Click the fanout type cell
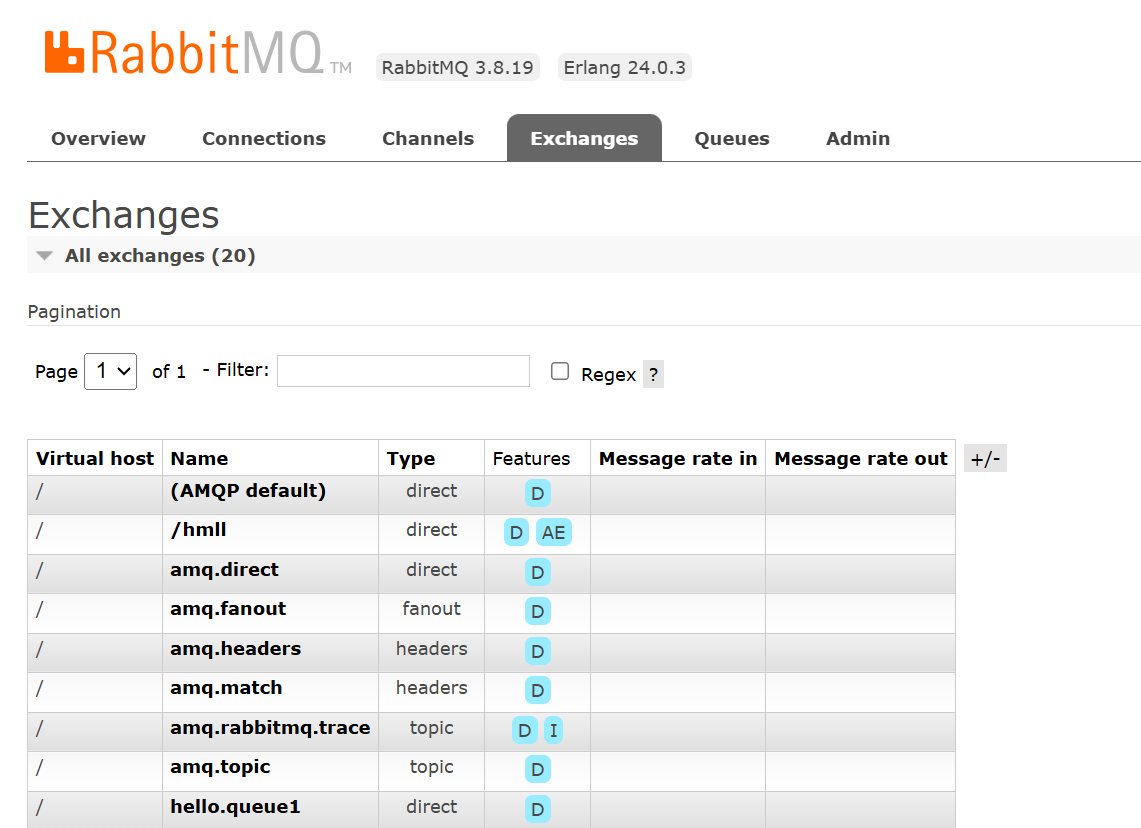The height and width of the screenshot is (828, 1141). pyautogui.click(x=432, y=609)
